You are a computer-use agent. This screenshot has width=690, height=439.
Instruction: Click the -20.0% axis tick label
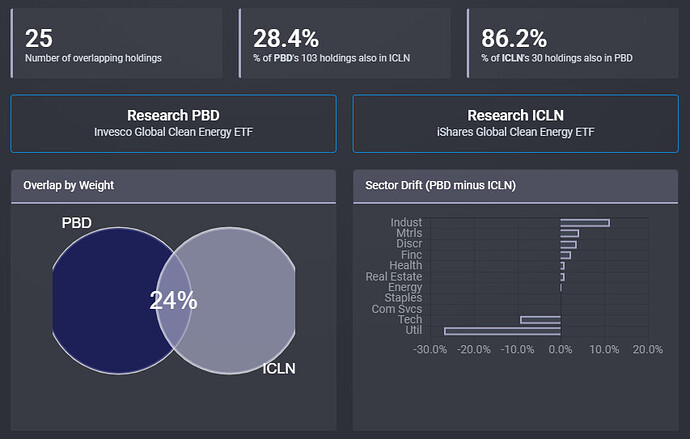pos(473,350)
